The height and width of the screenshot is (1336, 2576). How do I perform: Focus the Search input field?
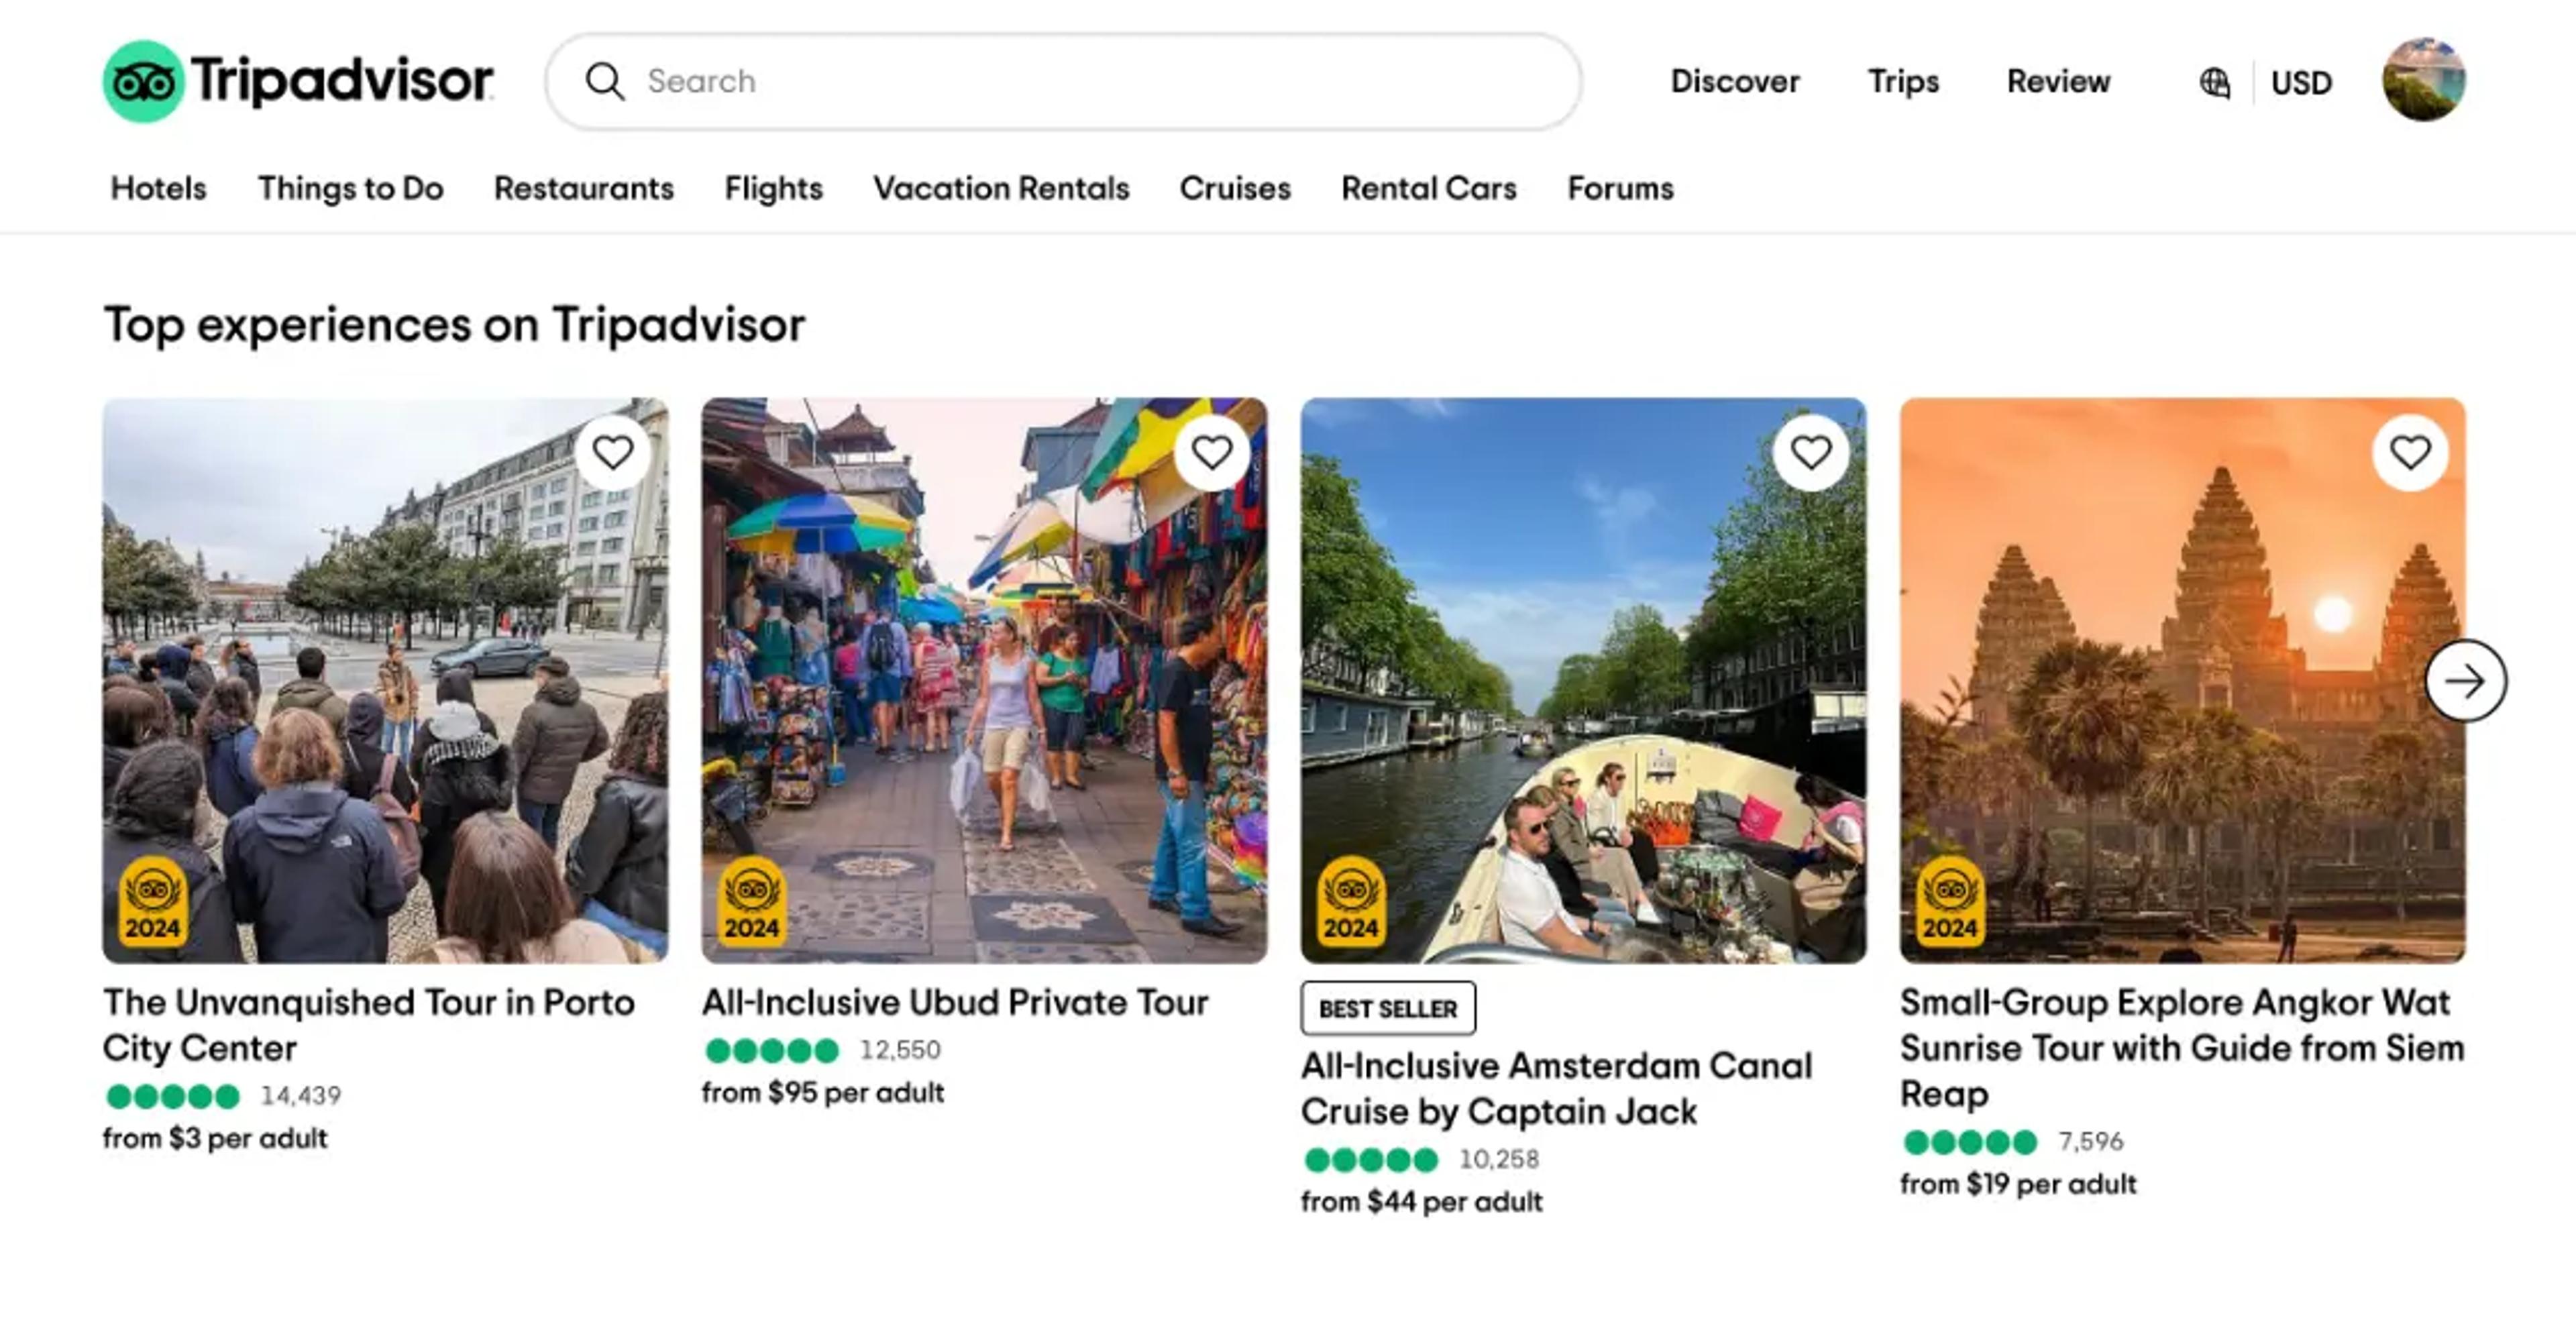point(1063,81)
